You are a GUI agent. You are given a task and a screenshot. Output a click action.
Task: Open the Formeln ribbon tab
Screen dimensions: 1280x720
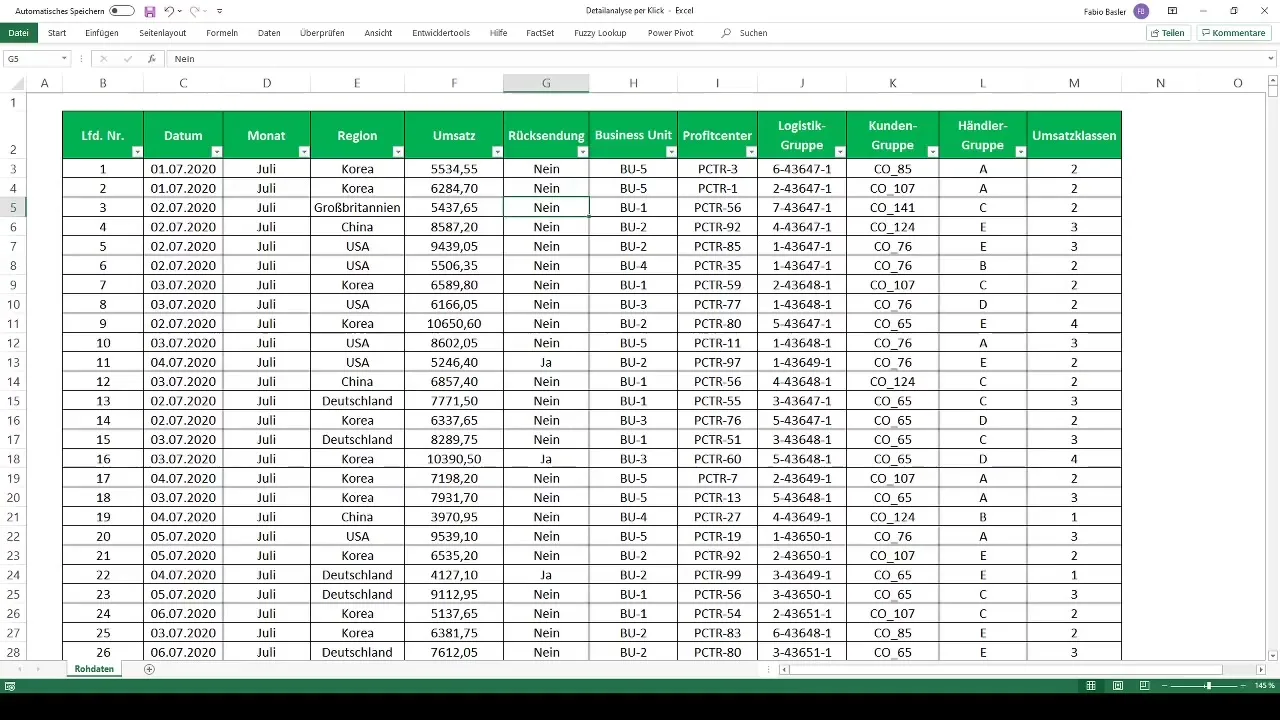222,33
